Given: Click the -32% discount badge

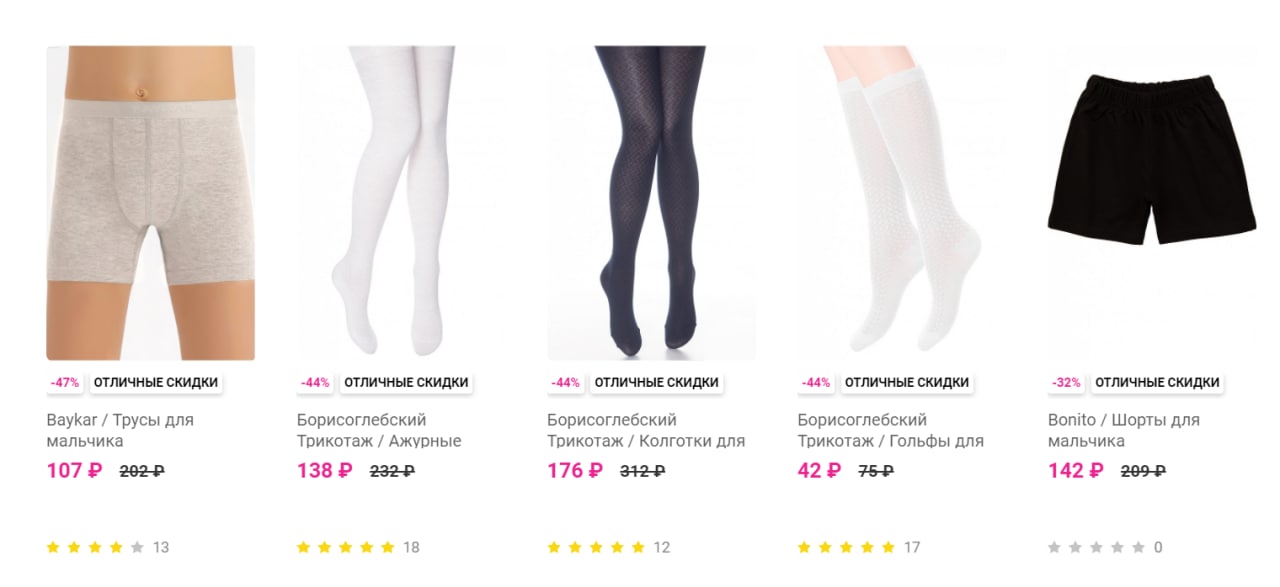Looking at the screenshot, I should [x=1066, y=382].
